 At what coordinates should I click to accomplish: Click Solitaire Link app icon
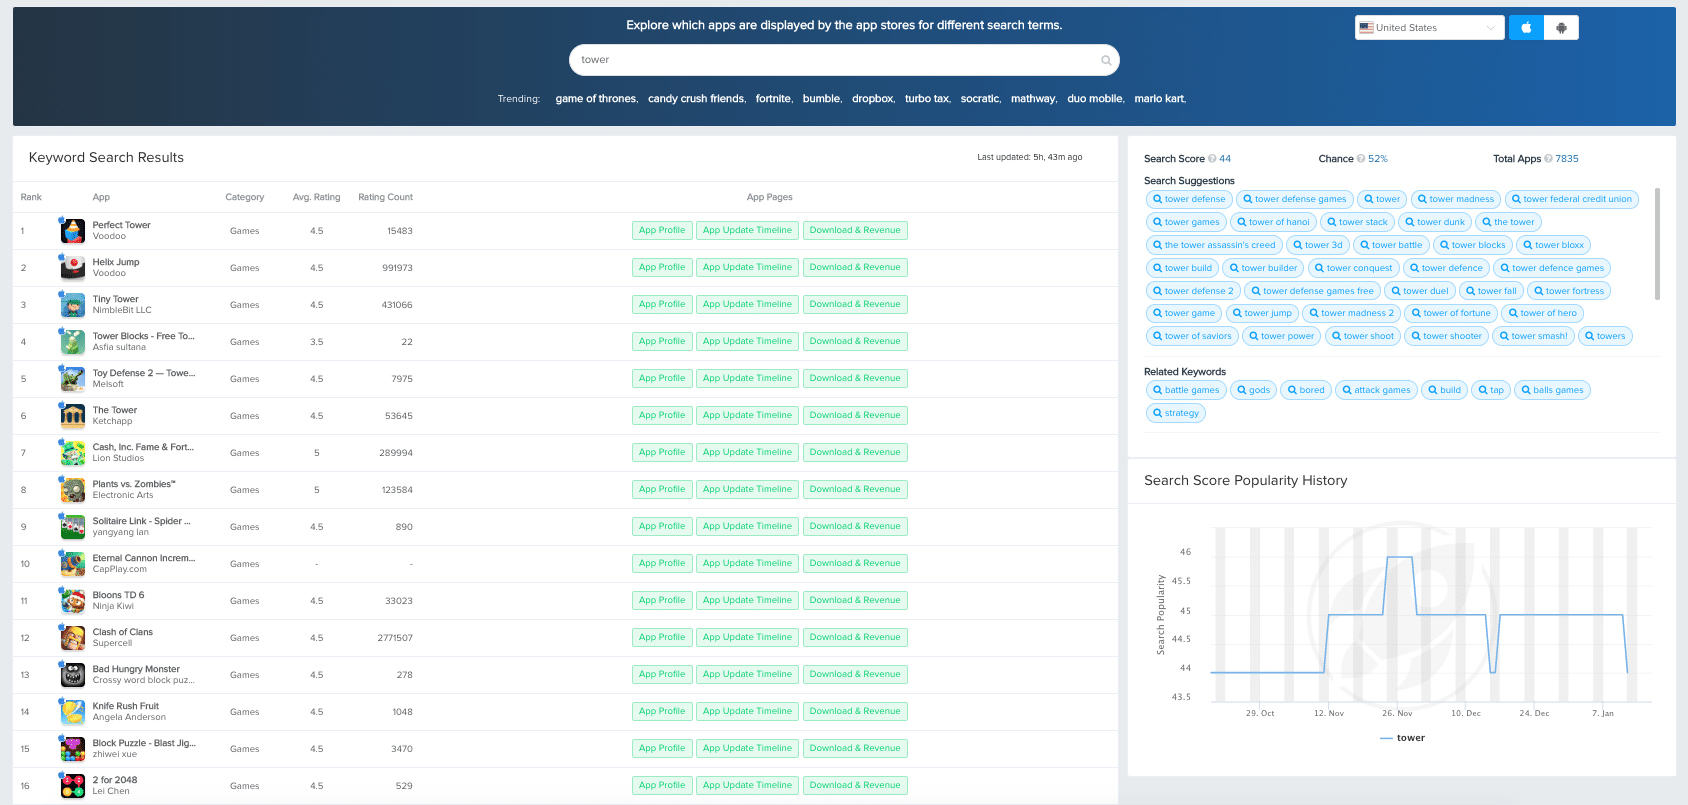[72, 527]
